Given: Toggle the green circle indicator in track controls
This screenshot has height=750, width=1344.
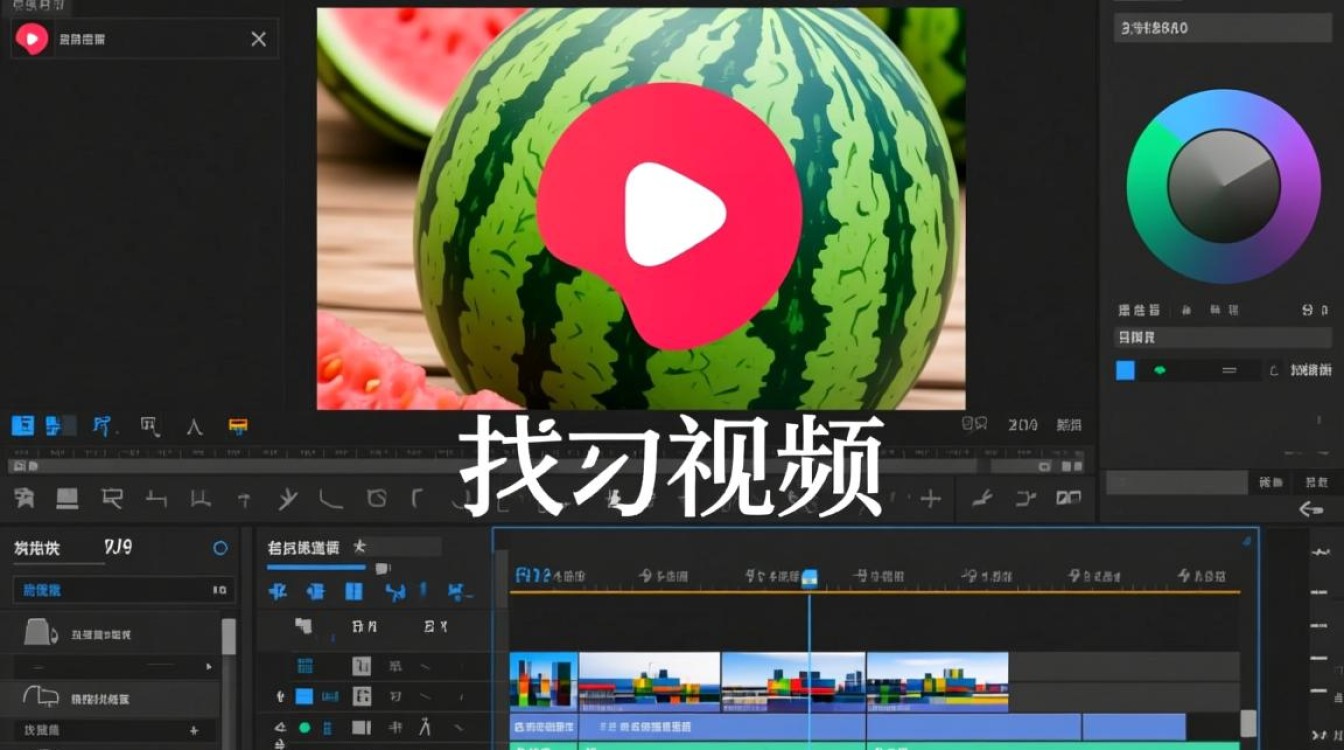Looking at the screenshot, I should (304, 727).
